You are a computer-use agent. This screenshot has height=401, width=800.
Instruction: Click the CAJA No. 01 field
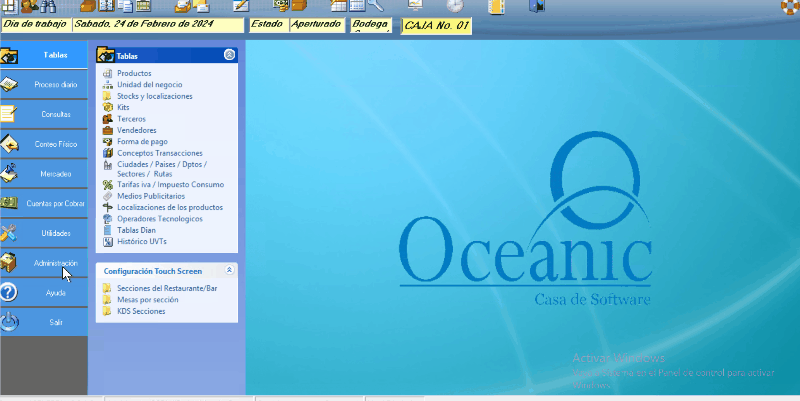coord(435,25)
